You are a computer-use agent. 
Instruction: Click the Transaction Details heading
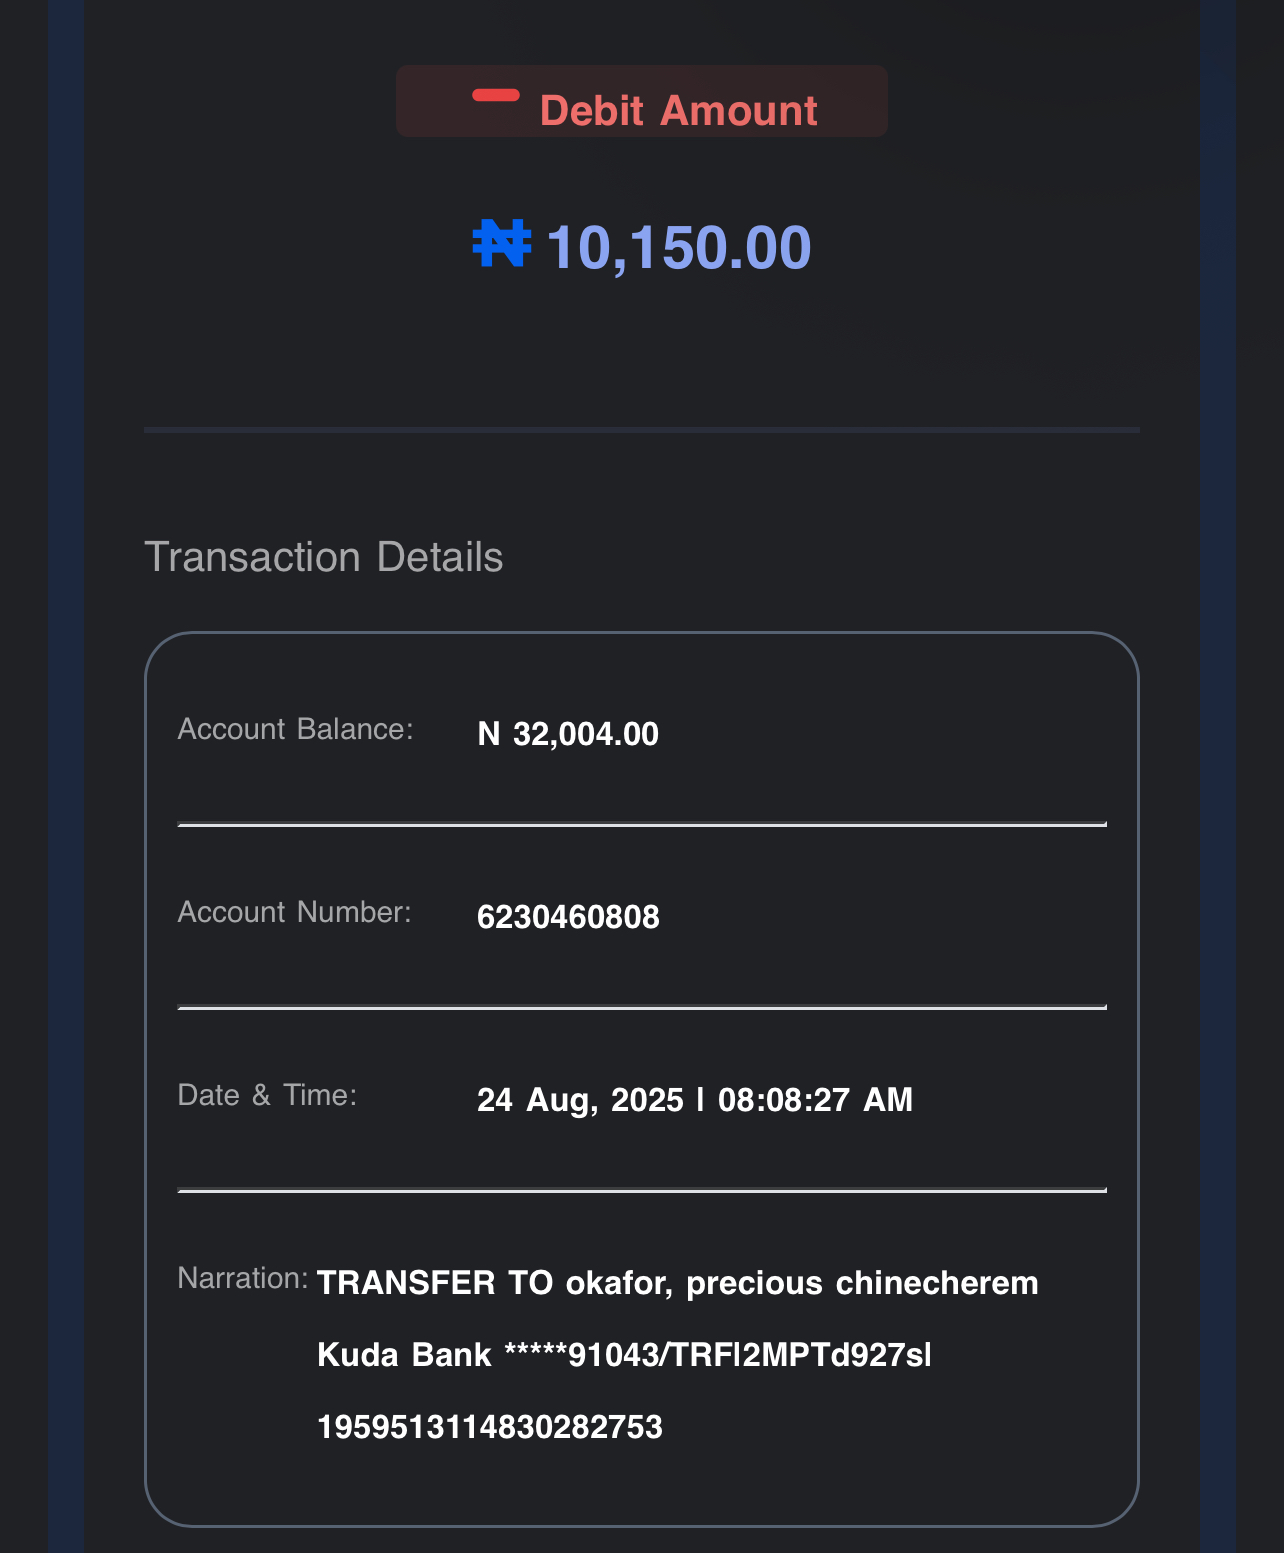(323, 557)
